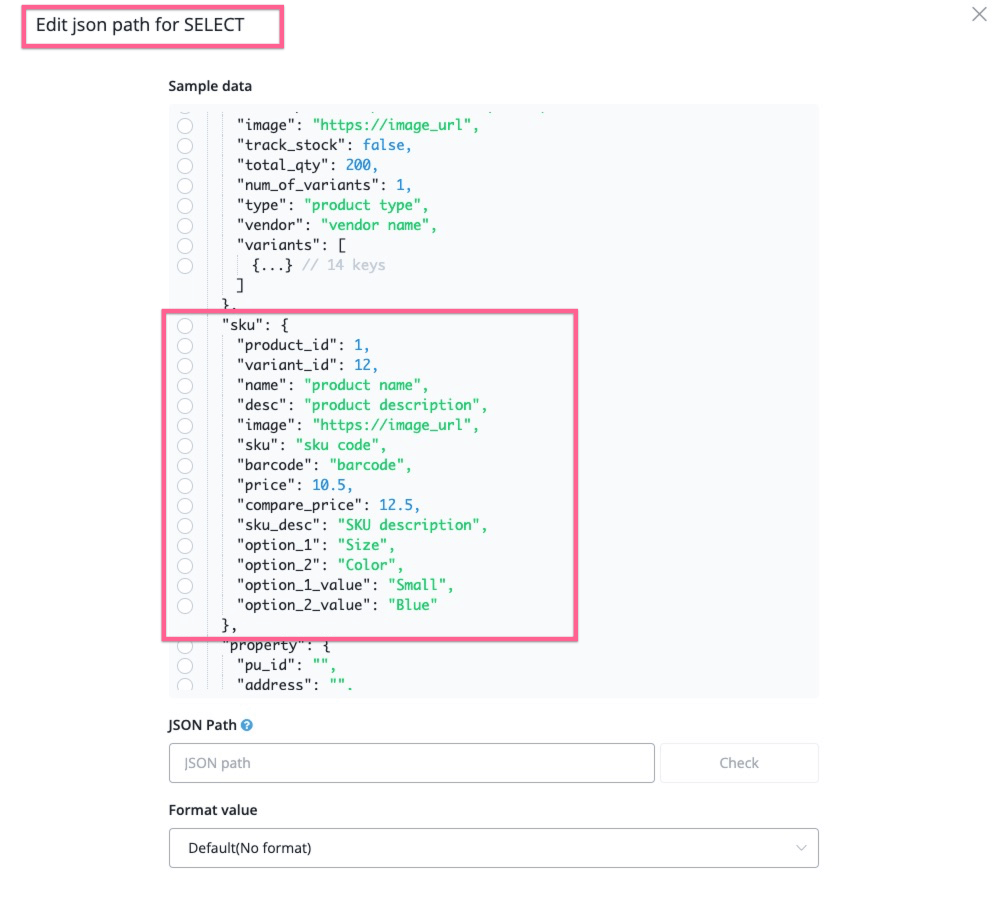
Task: Select the radio beside the "sku" object
Action: [185, 325]
